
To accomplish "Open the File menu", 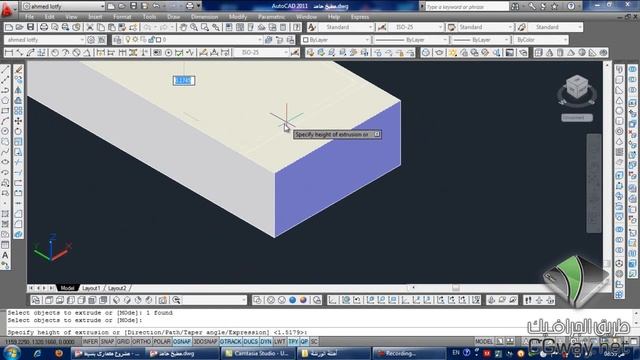I will click(x=29, y=17).
